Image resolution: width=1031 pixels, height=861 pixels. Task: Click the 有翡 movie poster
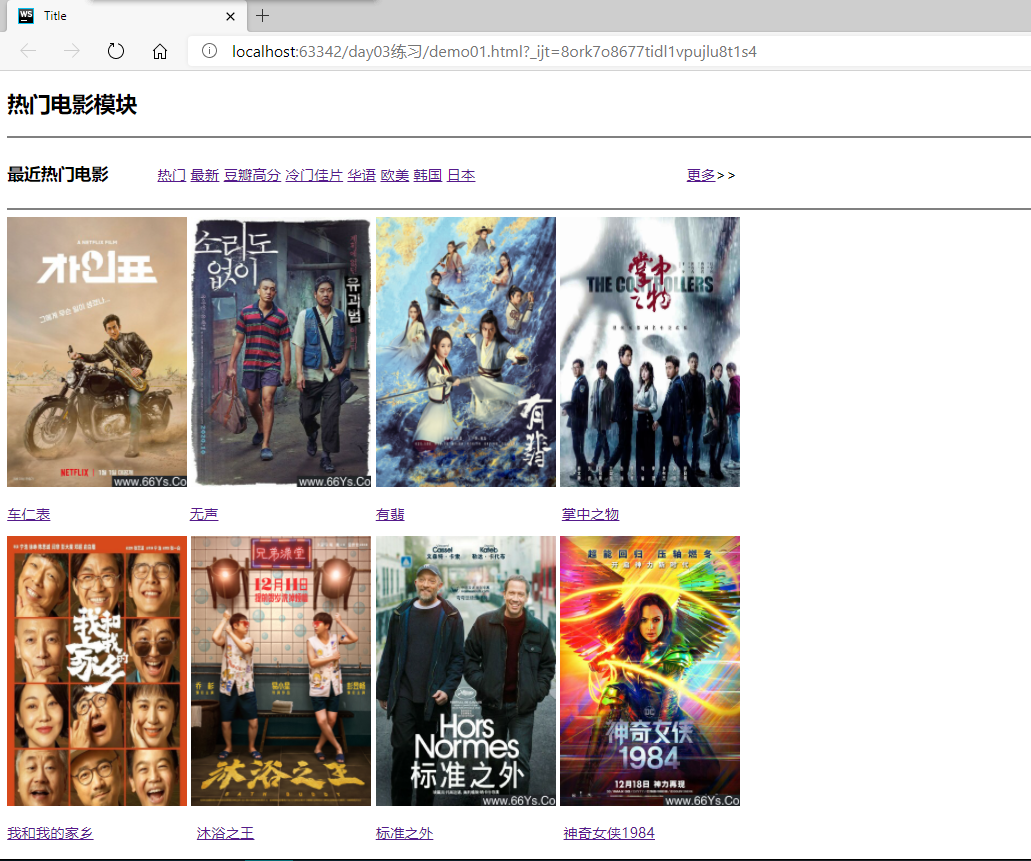(466, 352)
